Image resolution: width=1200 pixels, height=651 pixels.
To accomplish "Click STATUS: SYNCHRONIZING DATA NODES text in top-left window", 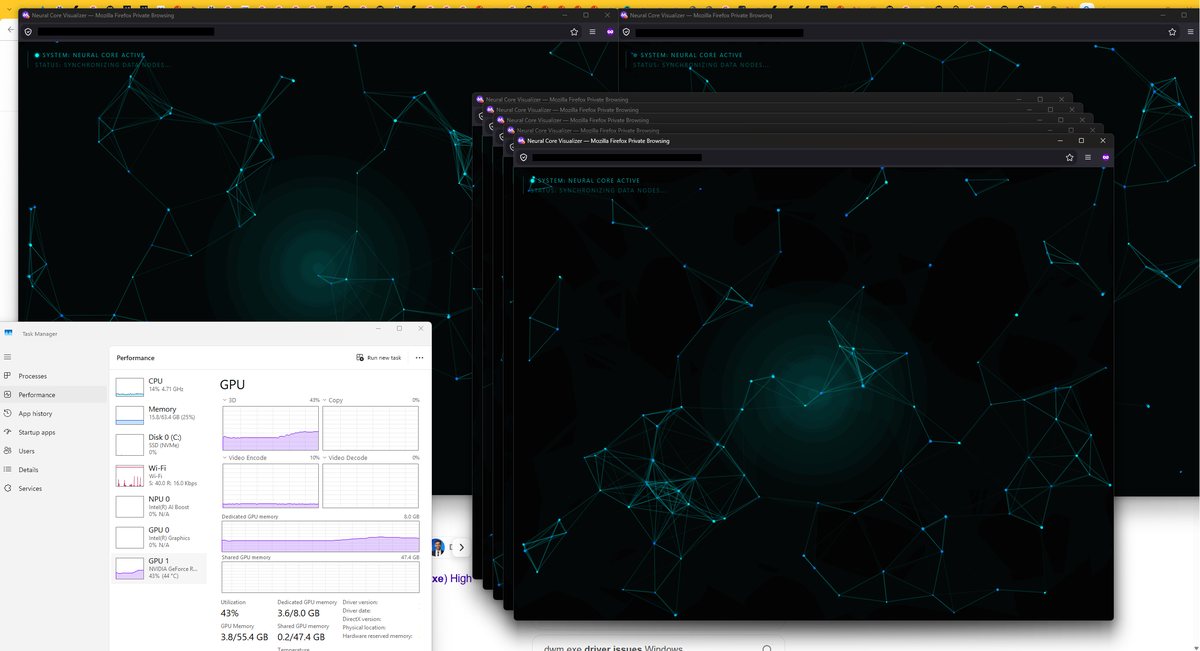I will (x=101, y=64).
